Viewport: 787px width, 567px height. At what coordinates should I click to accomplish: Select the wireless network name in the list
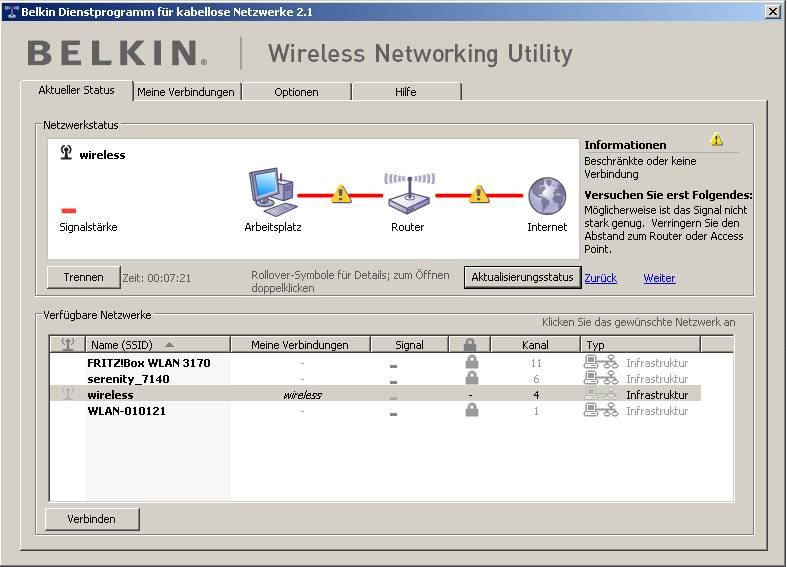tap(110, 395)
